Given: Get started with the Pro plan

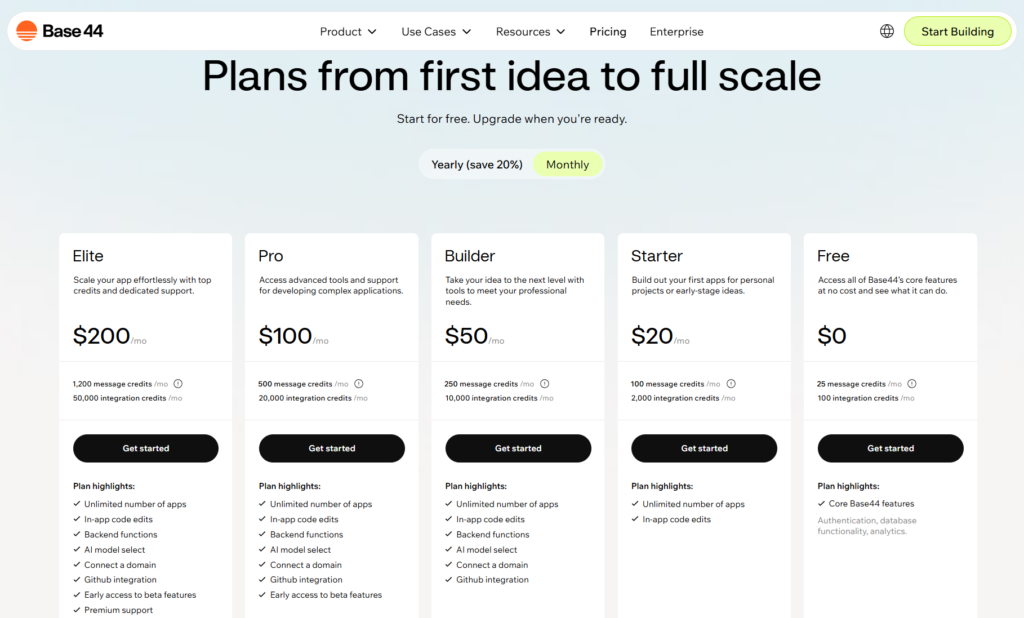Looking at the screenshot, I should pyautogui.click(x=331, y=448).
